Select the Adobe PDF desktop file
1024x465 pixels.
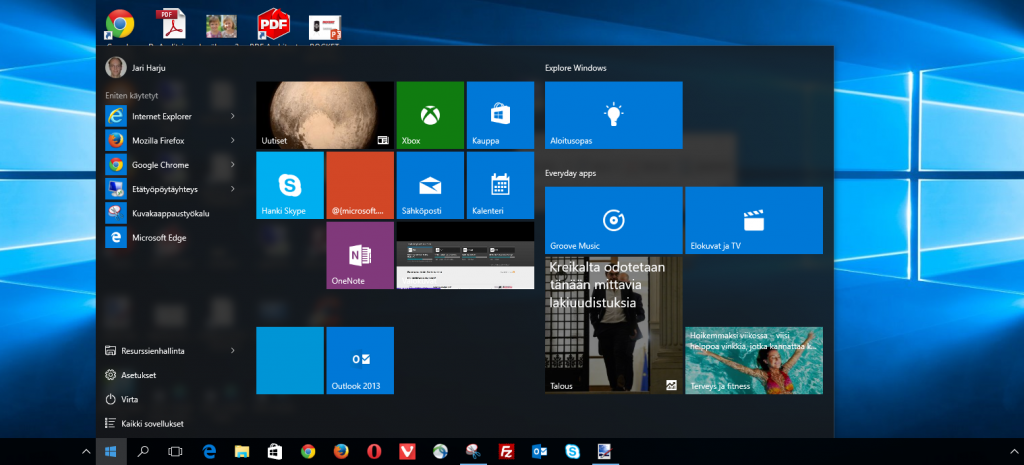tap(172, 26)
